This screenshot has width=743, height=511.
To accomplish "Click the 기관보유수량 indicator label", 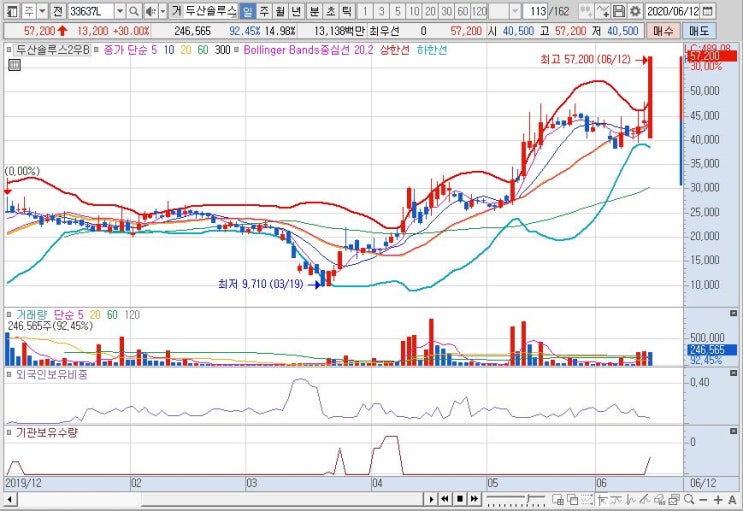I will click(46, 432).
